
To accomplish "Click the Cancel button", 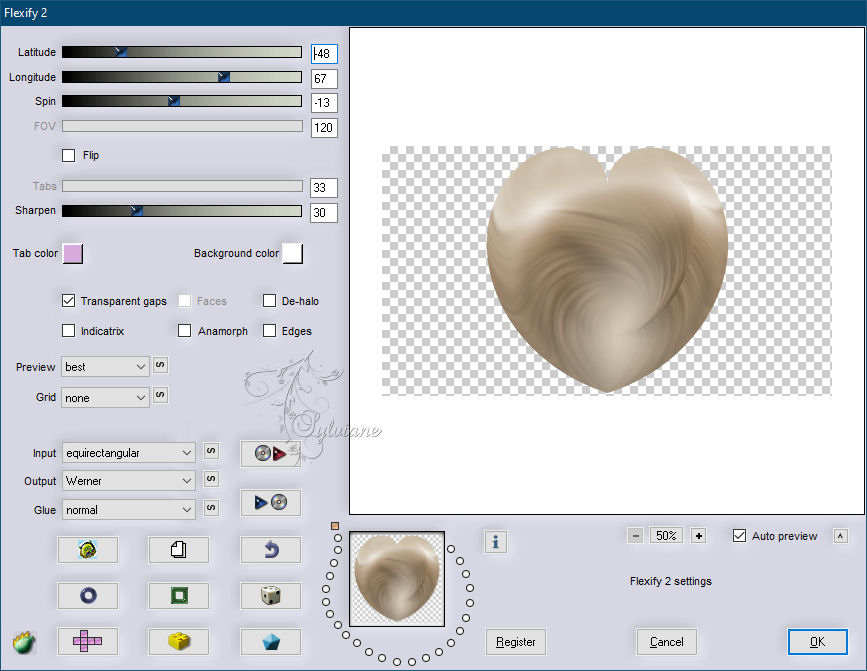I will [x=666, y=642].
